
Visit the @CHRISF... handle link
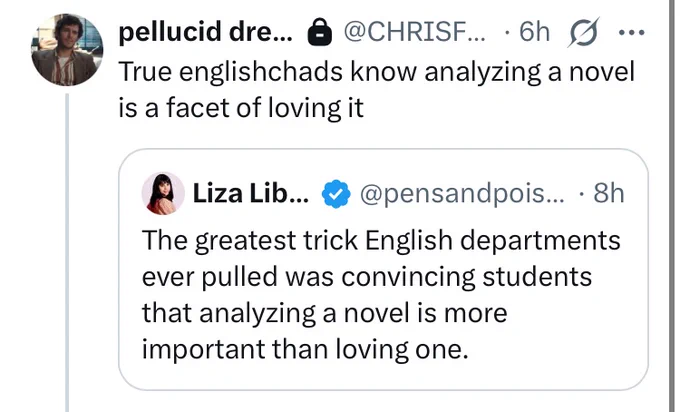pyautogui.click(x=415, y=32)
